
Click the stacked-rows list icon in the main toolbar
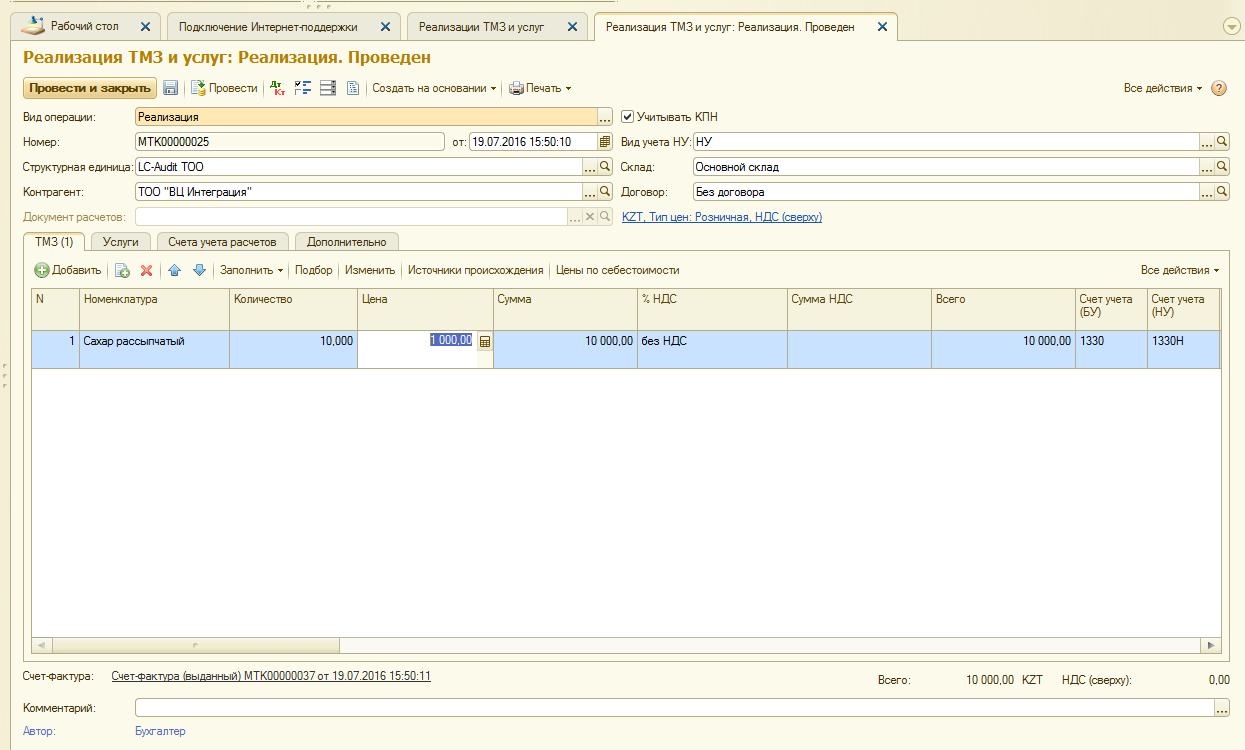[x=328, y=88]
